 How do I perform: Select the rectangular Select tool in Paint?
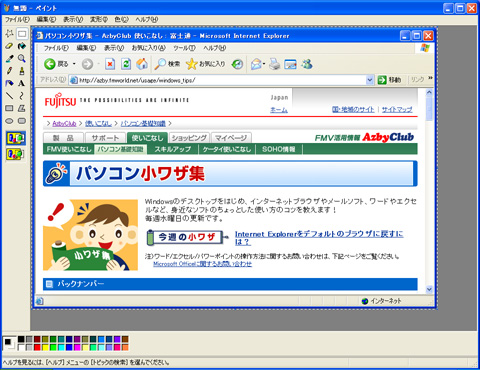click(x=22, y=33)
